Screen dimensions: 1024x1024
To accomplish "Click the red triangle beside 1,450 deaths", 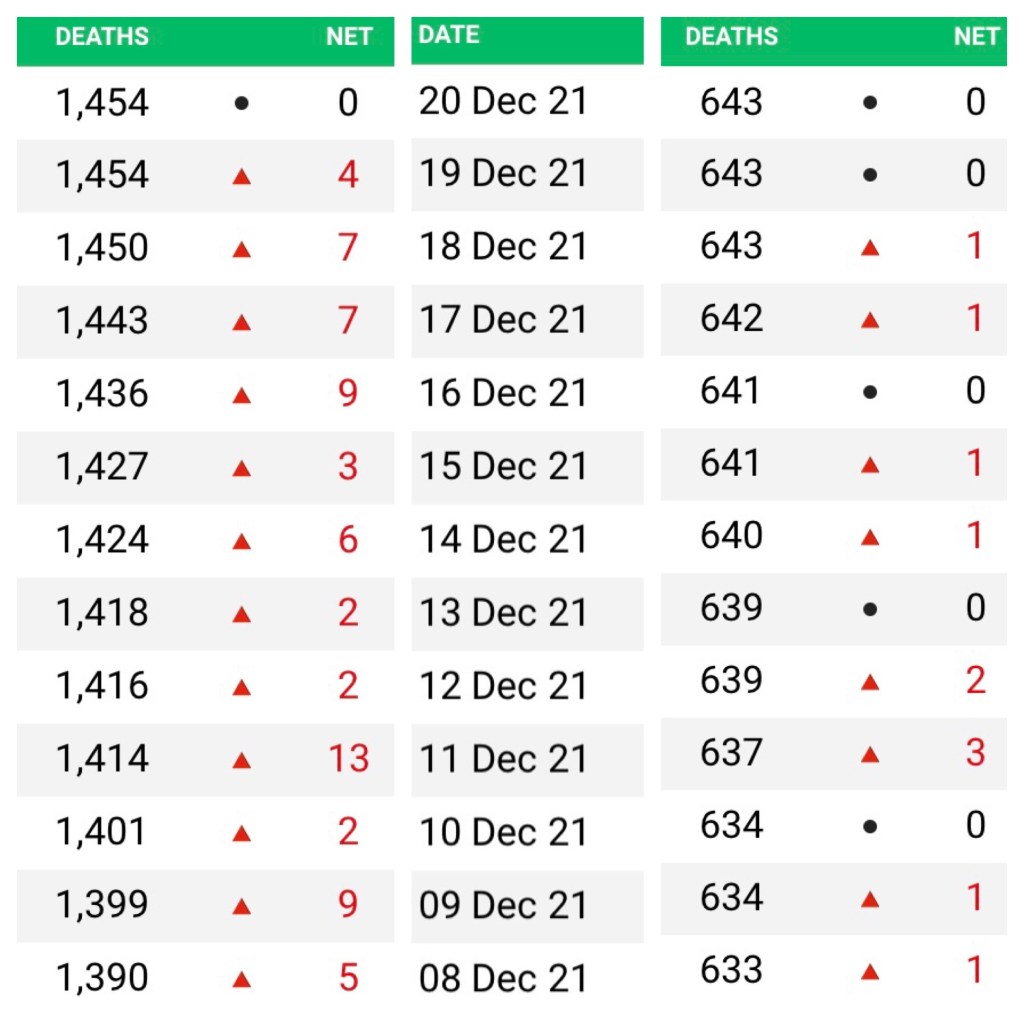I will pyautogui.click(x=241, y=250).
